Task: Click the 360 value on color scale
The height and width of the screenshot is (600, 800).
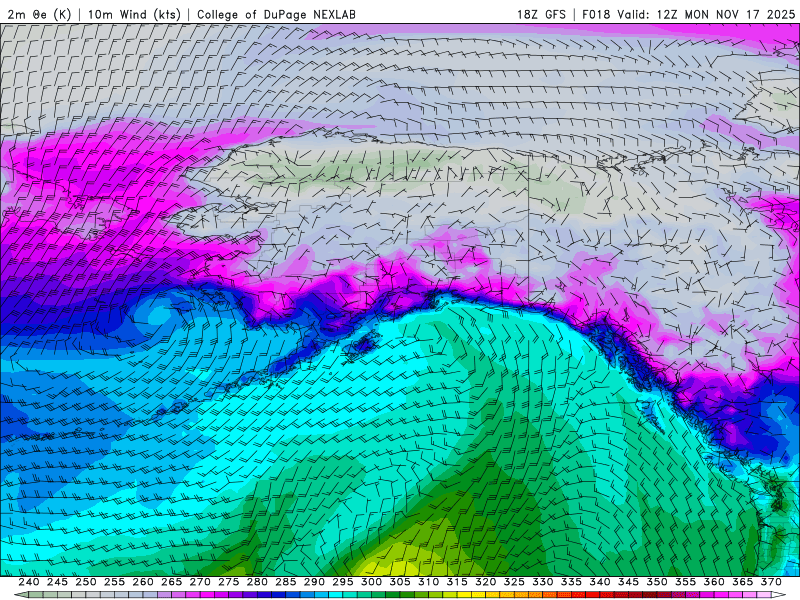Action: (714, 582)
